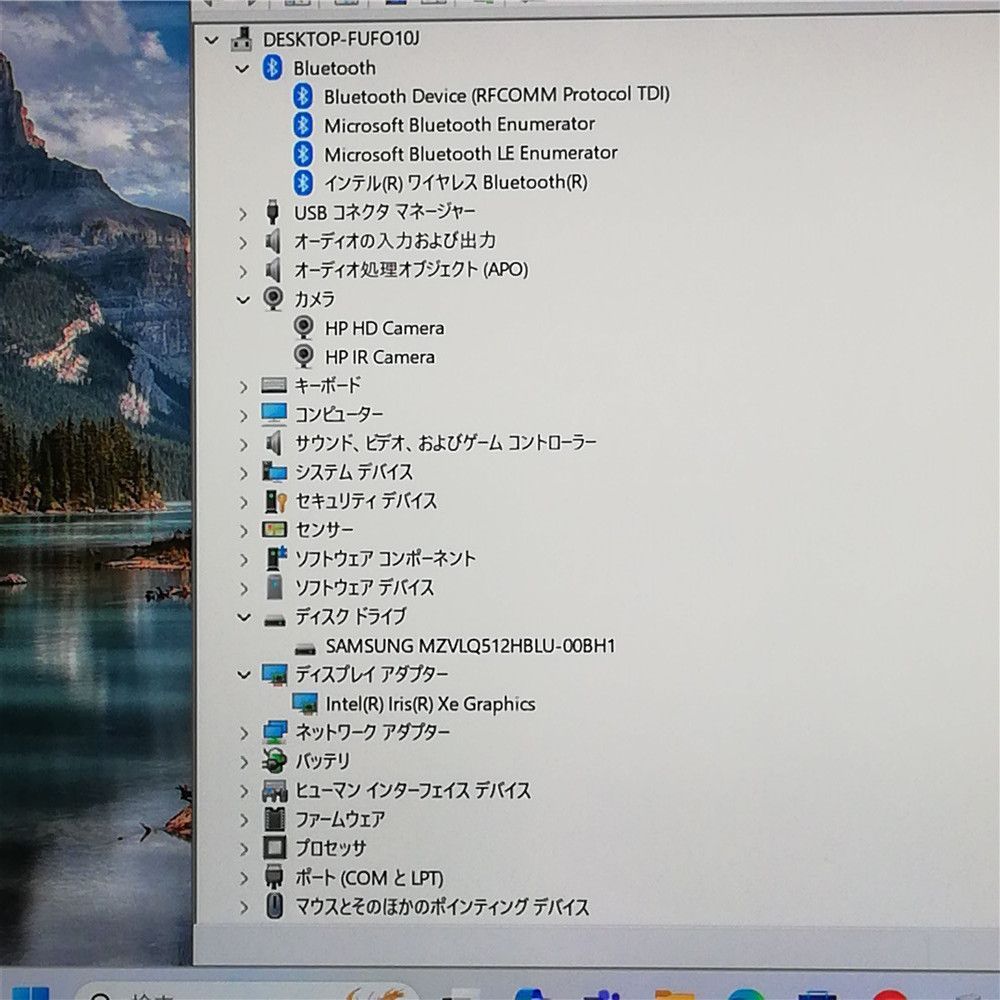Click the キーボード keyboard icon

coord(273,386)
